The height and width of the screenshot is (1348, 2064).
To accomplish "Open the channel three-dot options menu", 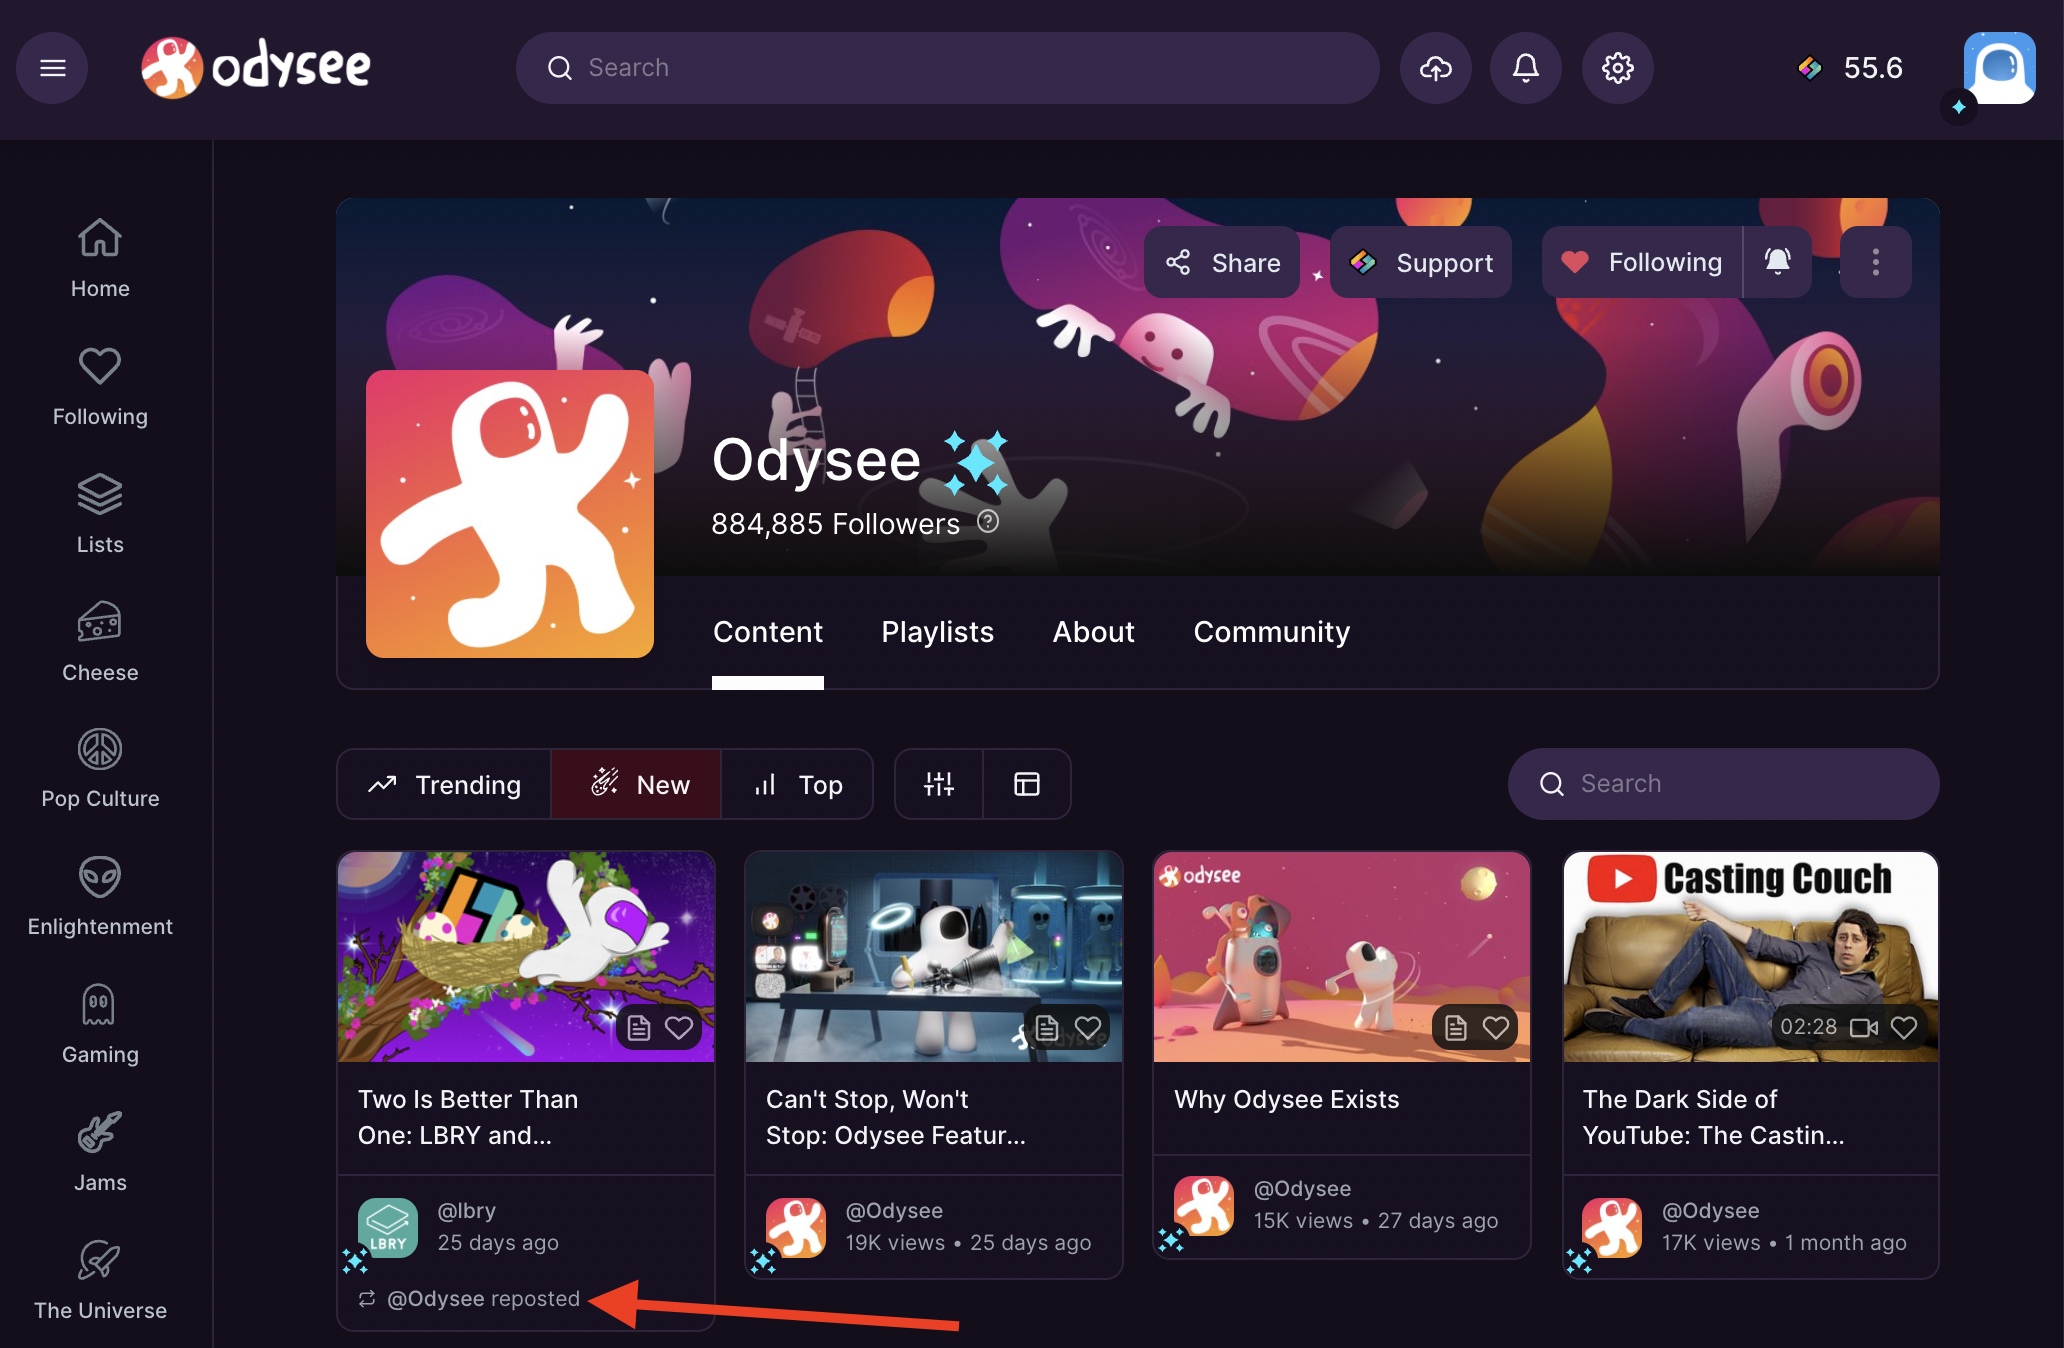I will pos(1876,262).
